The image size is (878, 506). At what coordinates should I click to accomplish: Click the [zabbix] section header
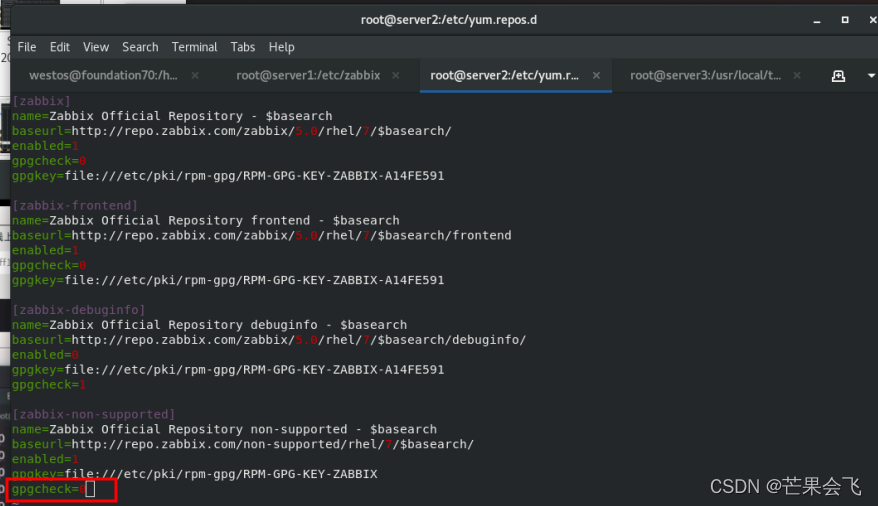click(x=41, y=101)
